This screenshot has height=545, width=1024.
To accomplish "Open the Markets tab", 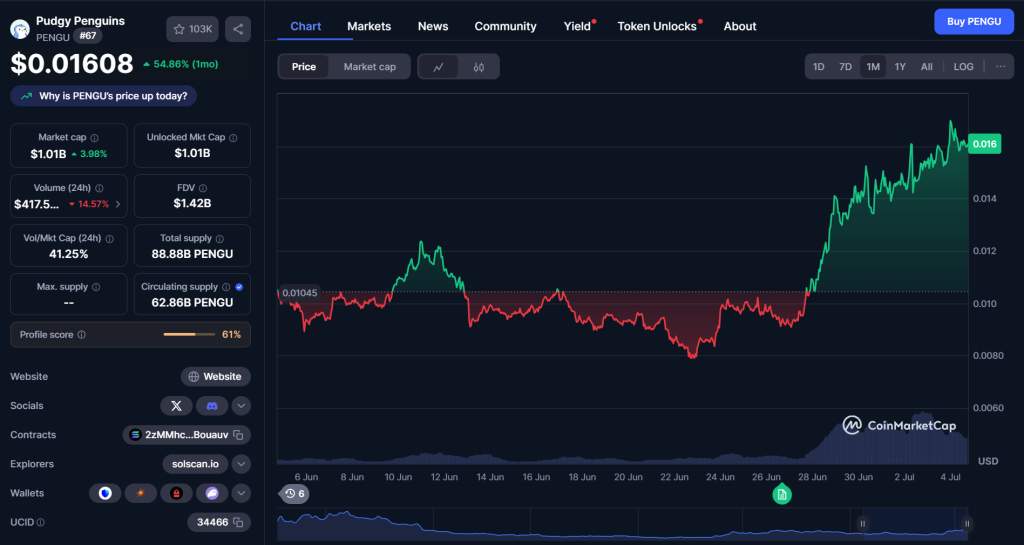I will 369,26.
